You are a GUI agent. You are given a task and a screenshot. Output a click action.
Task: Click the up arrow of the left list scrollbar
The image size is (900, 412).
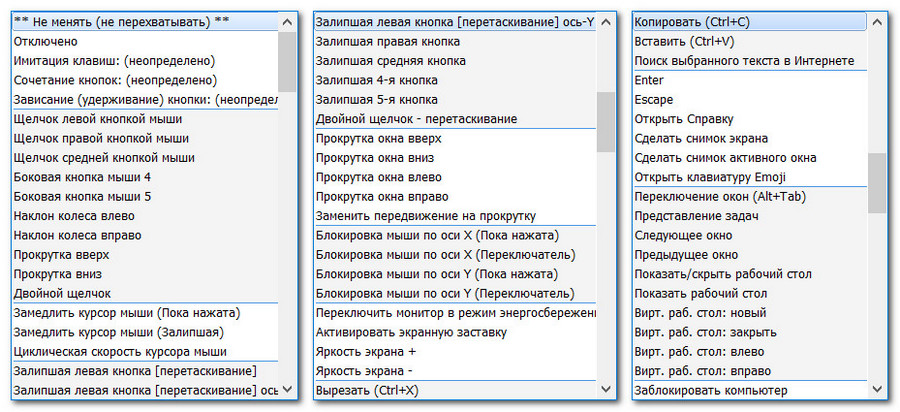tap(287, 21)
